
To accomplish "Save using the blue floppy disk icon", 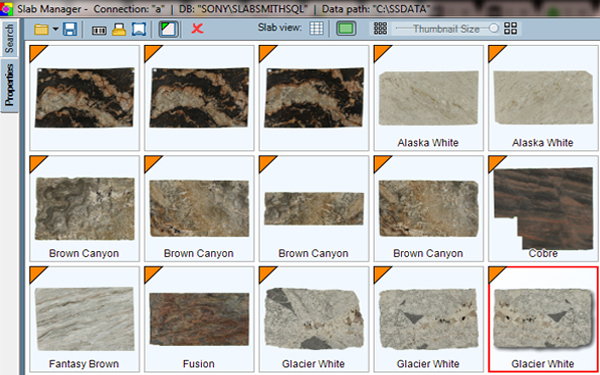I will [70, 29].
